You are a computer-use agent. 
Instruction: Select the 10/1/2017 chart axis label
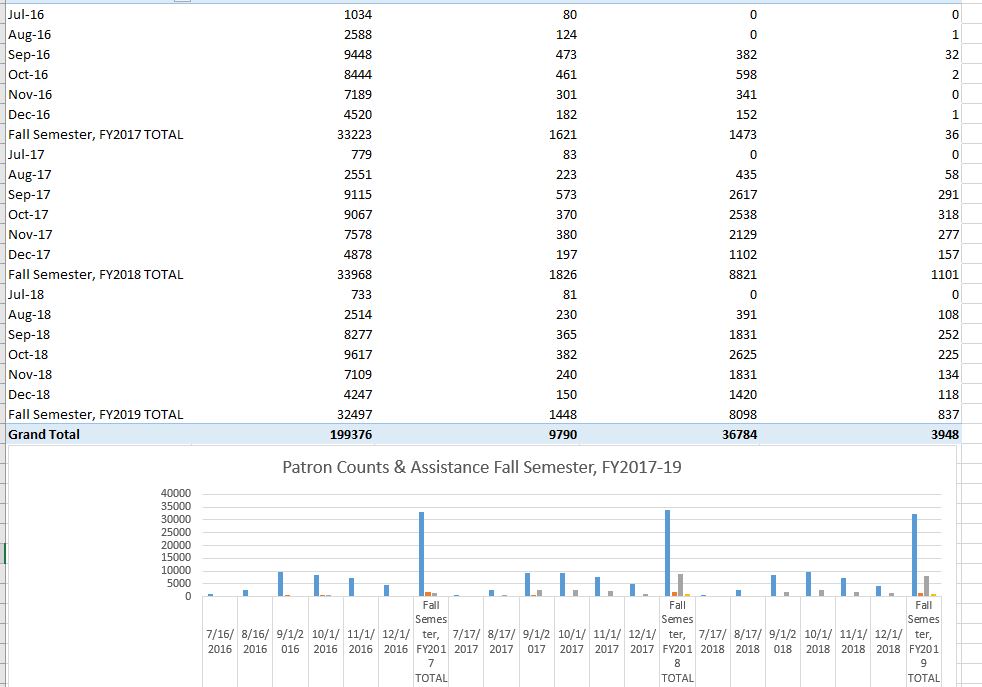[x=571, y=642]
